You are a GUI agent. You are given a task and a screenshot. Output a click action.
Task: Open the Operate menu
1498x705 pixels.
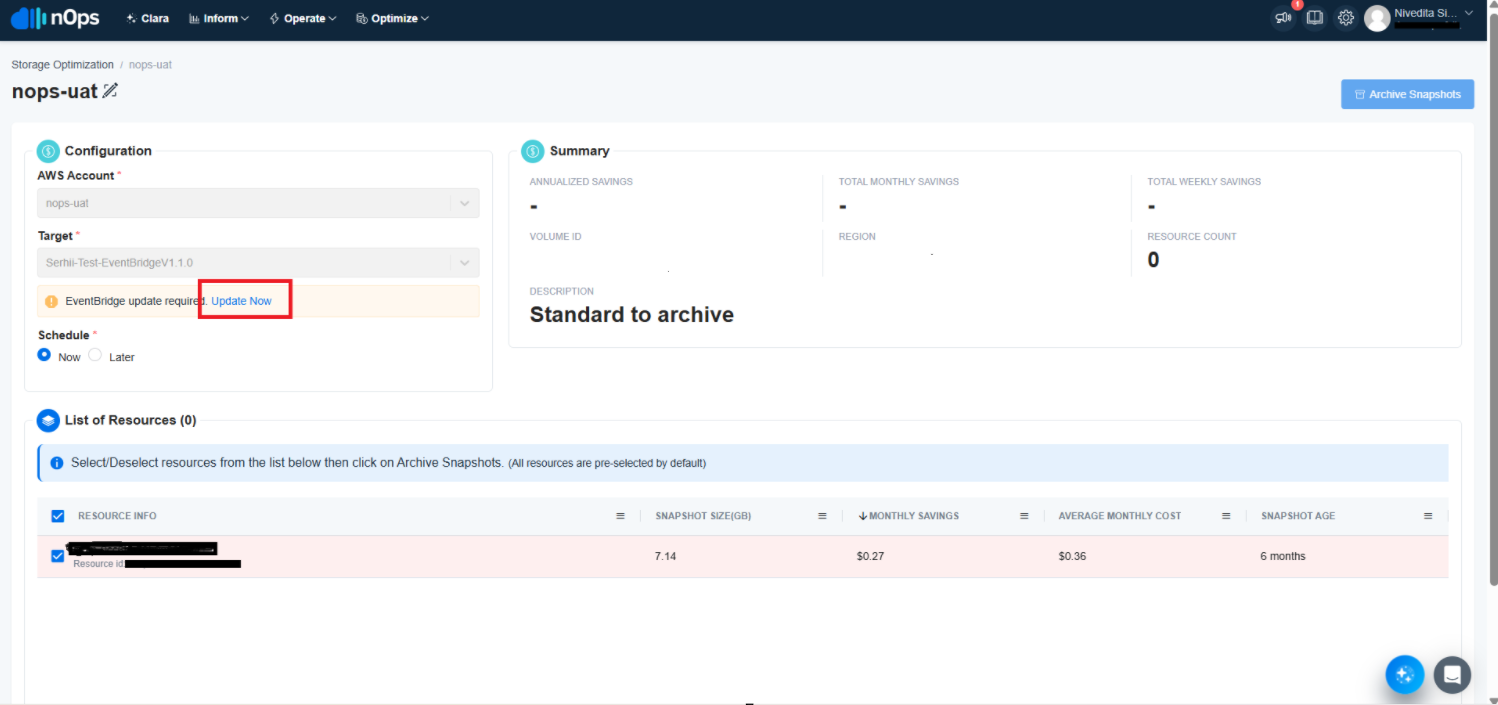[303, 18]
